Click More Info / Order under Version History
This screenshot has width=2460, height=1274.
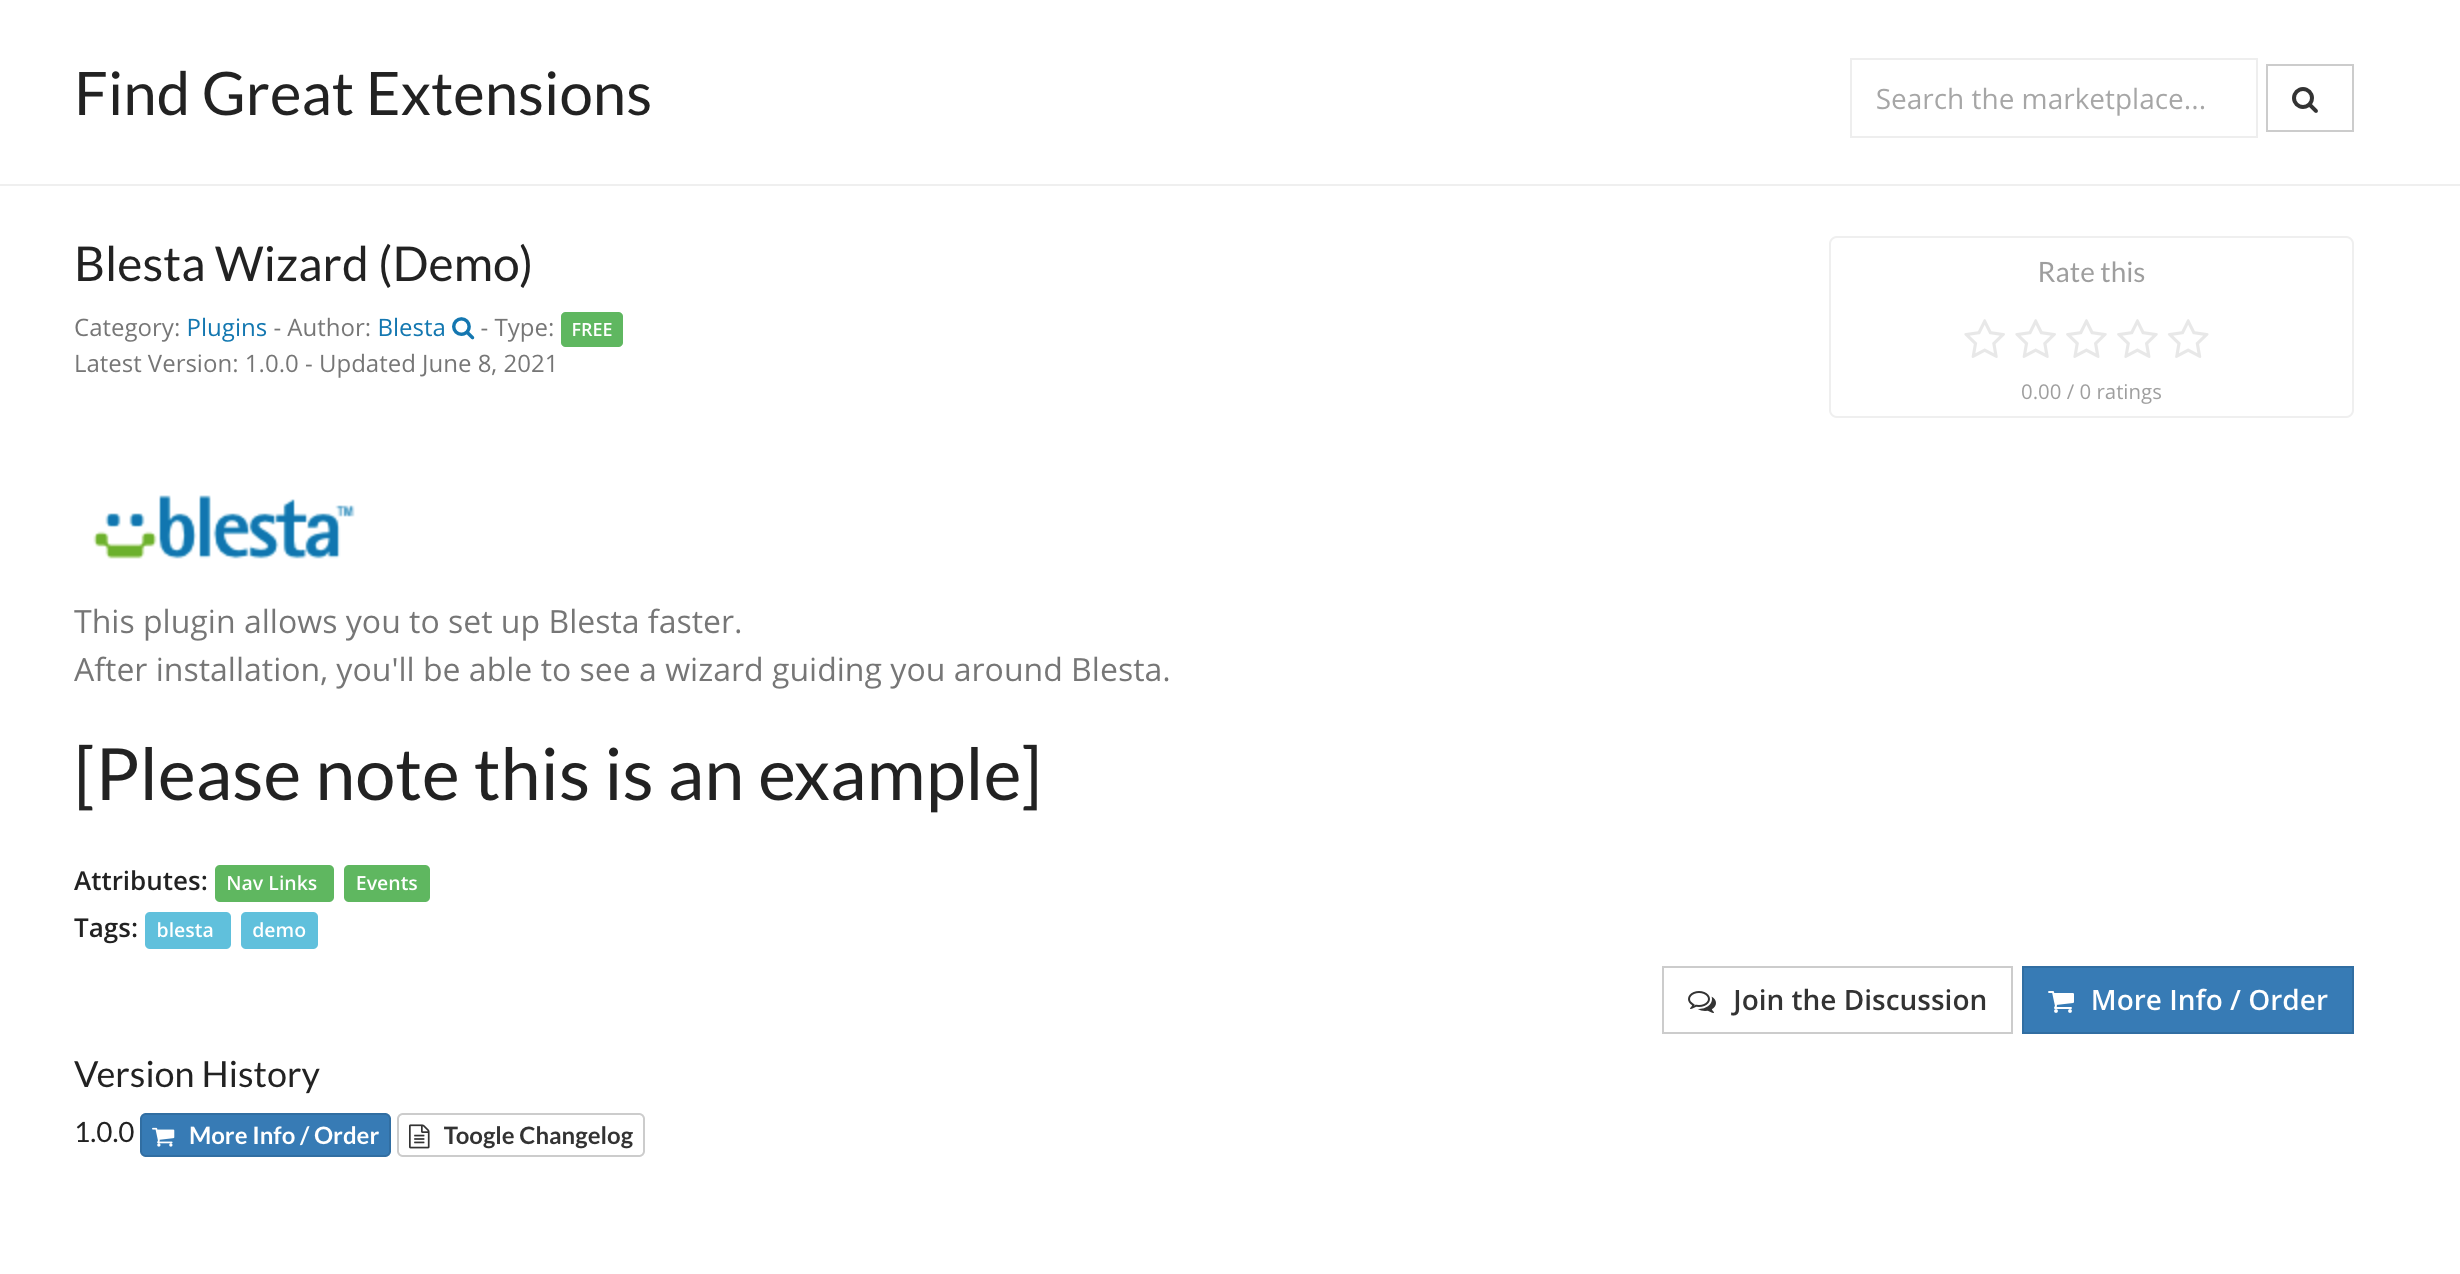tap(265, 1135)
